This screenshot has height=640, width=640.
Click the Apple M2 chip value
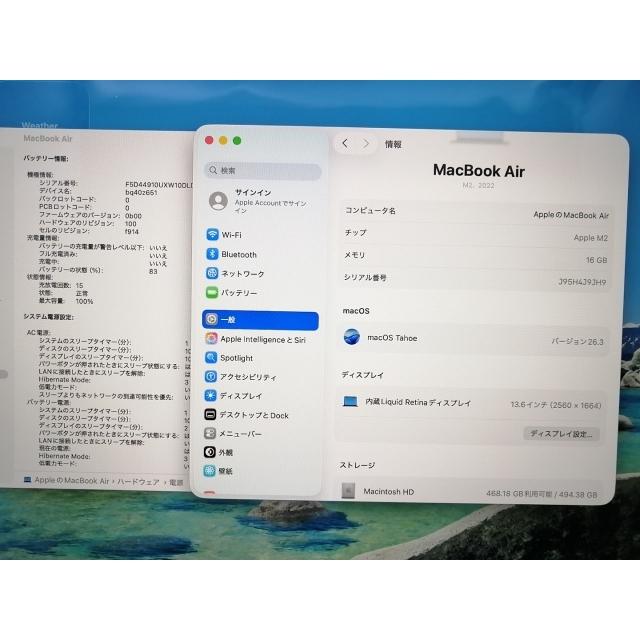coord(591,238)
